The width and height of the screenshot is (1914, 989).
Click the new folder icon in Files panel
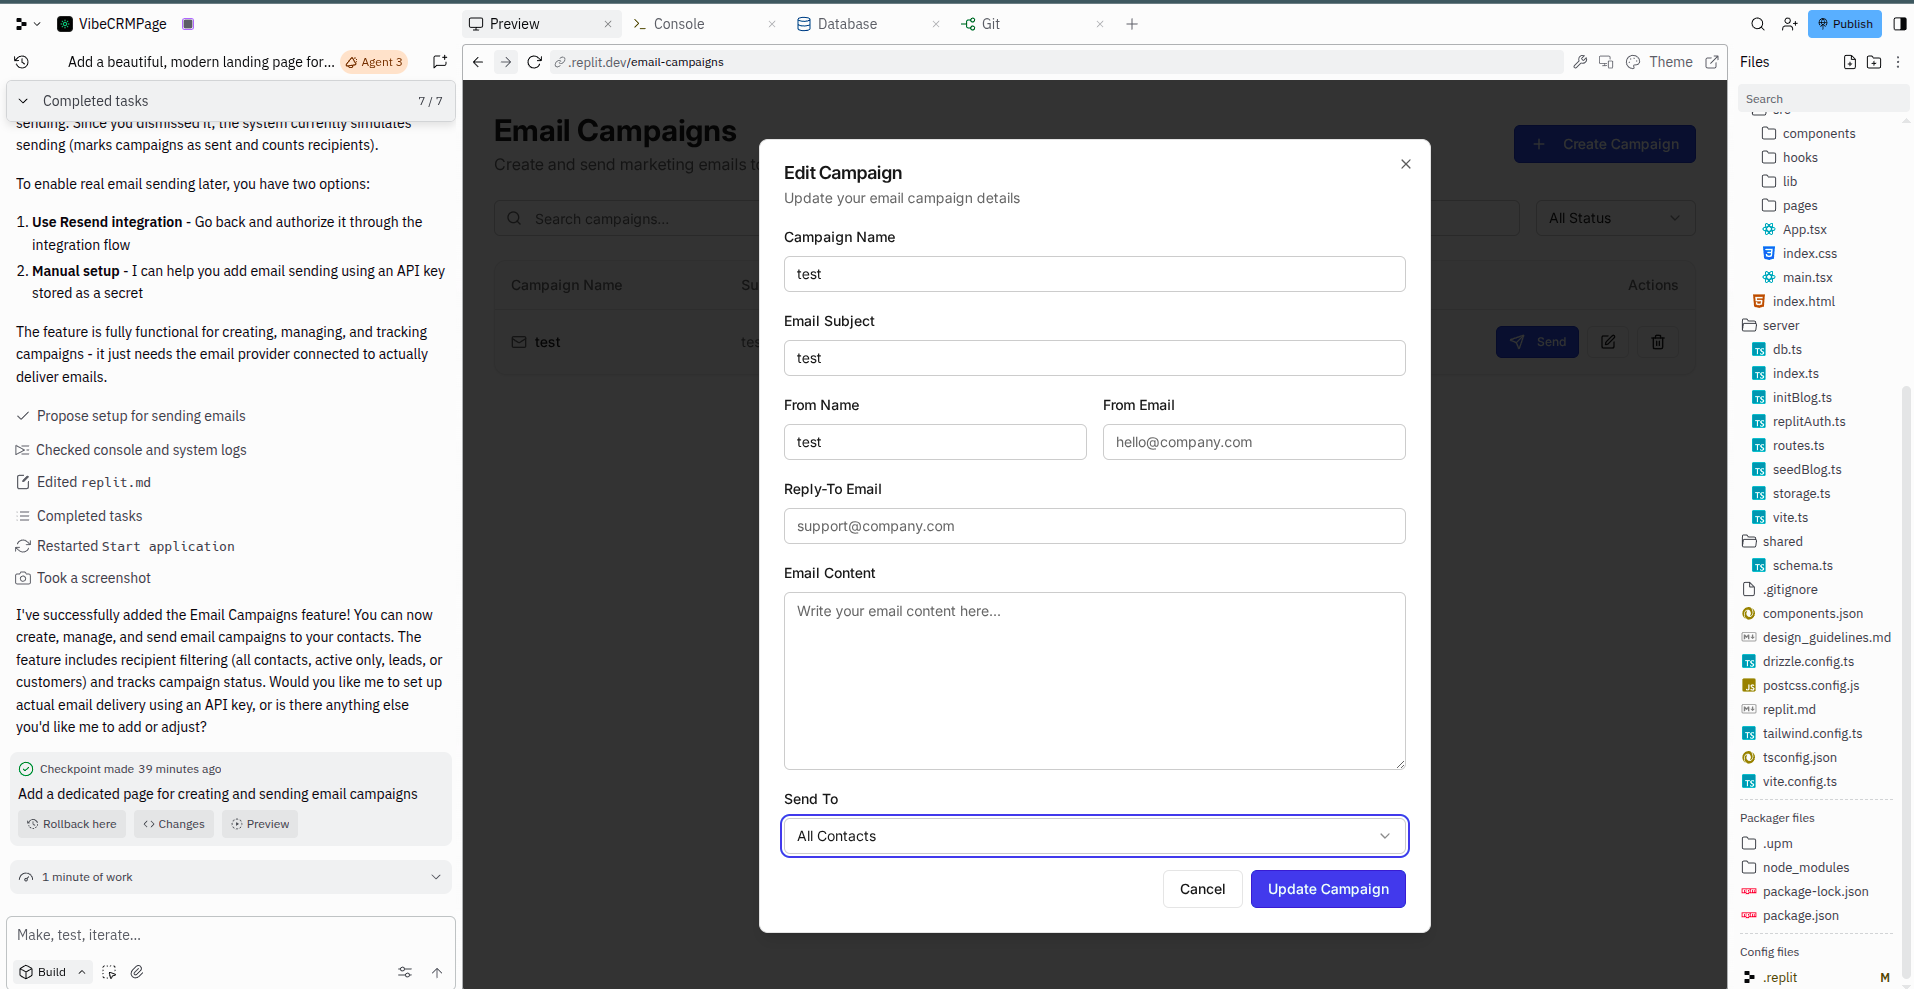click(1873, 62)
